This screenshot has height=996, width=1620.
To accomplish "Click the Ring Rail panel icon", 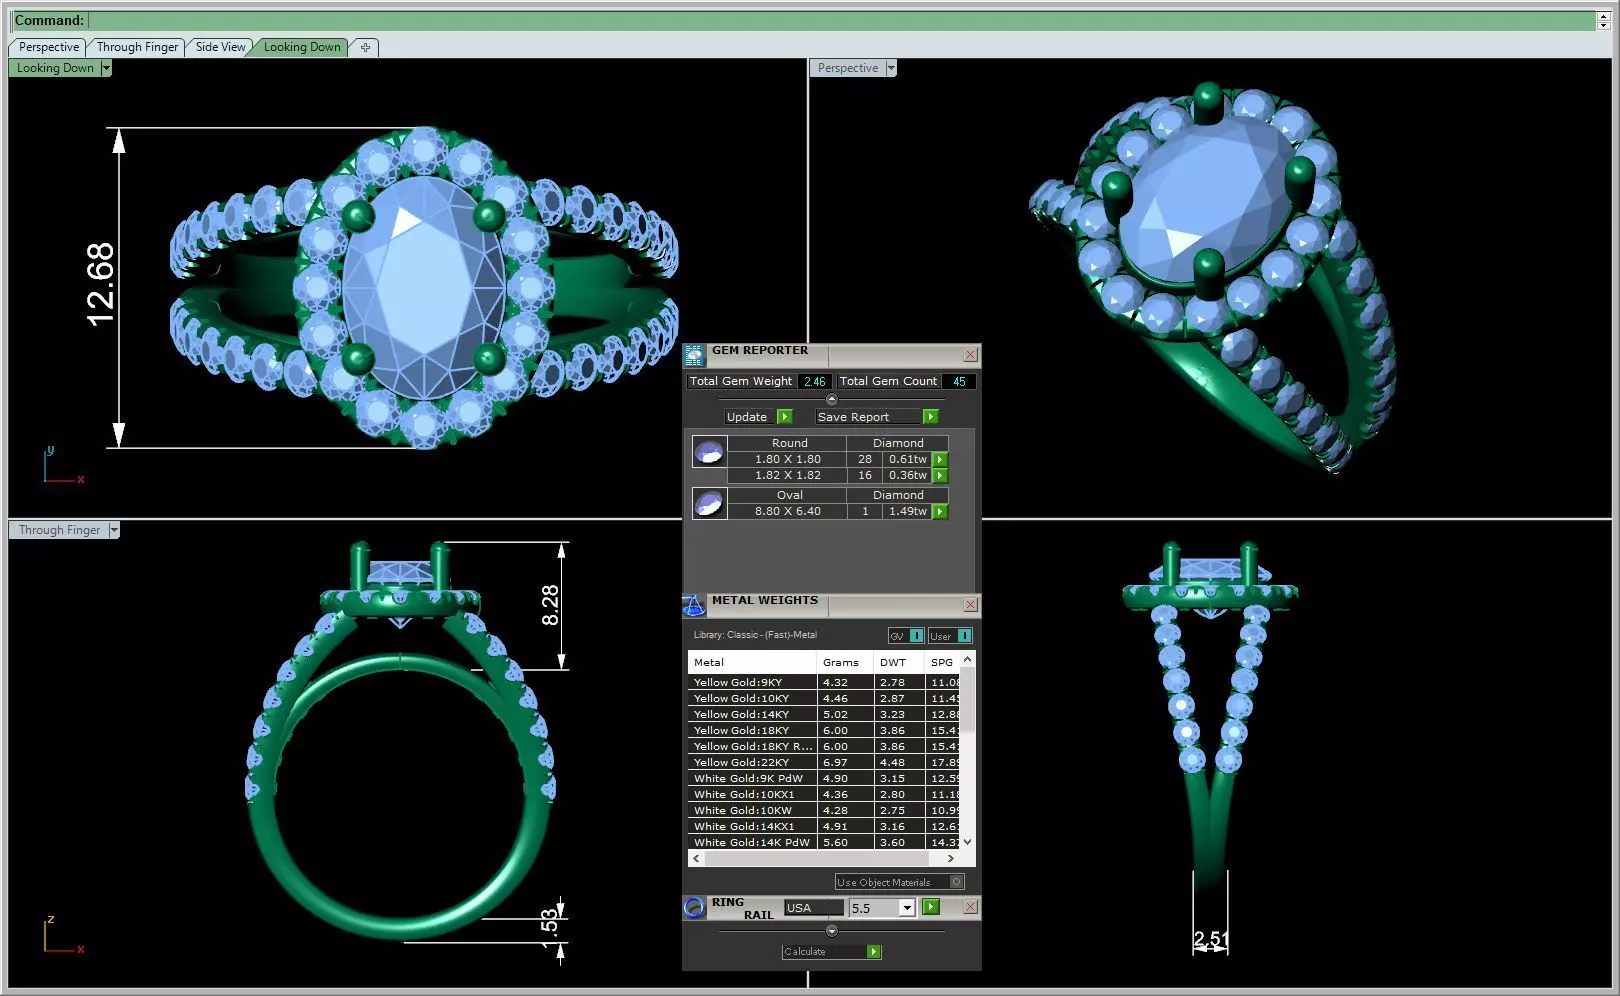I will pyautogui.click(x=694, y=907).
